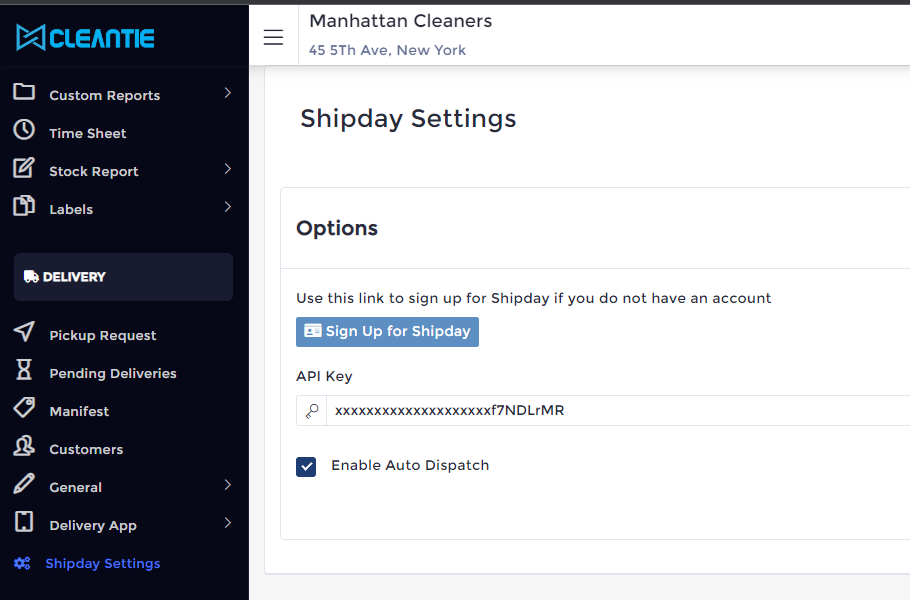Expand the Delivery App menu
This screenshot has height=600, width=910.
point(228,524)
